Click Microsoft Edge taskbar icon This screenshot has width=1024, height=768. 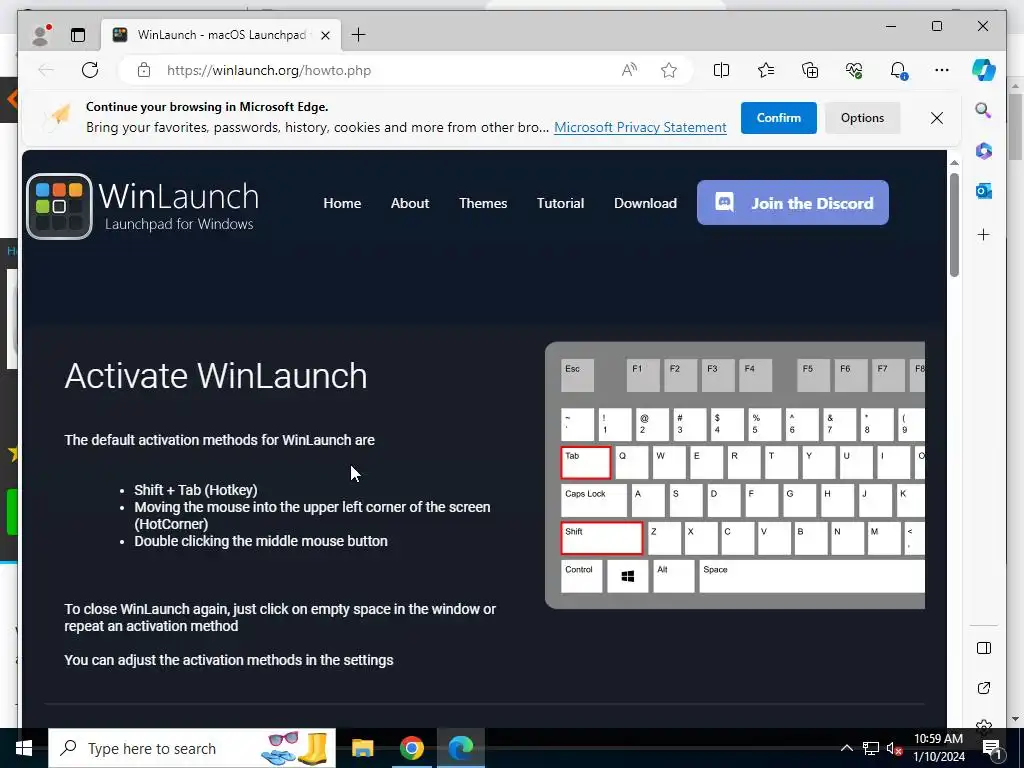pyautogui.click(x=460, y=748)
